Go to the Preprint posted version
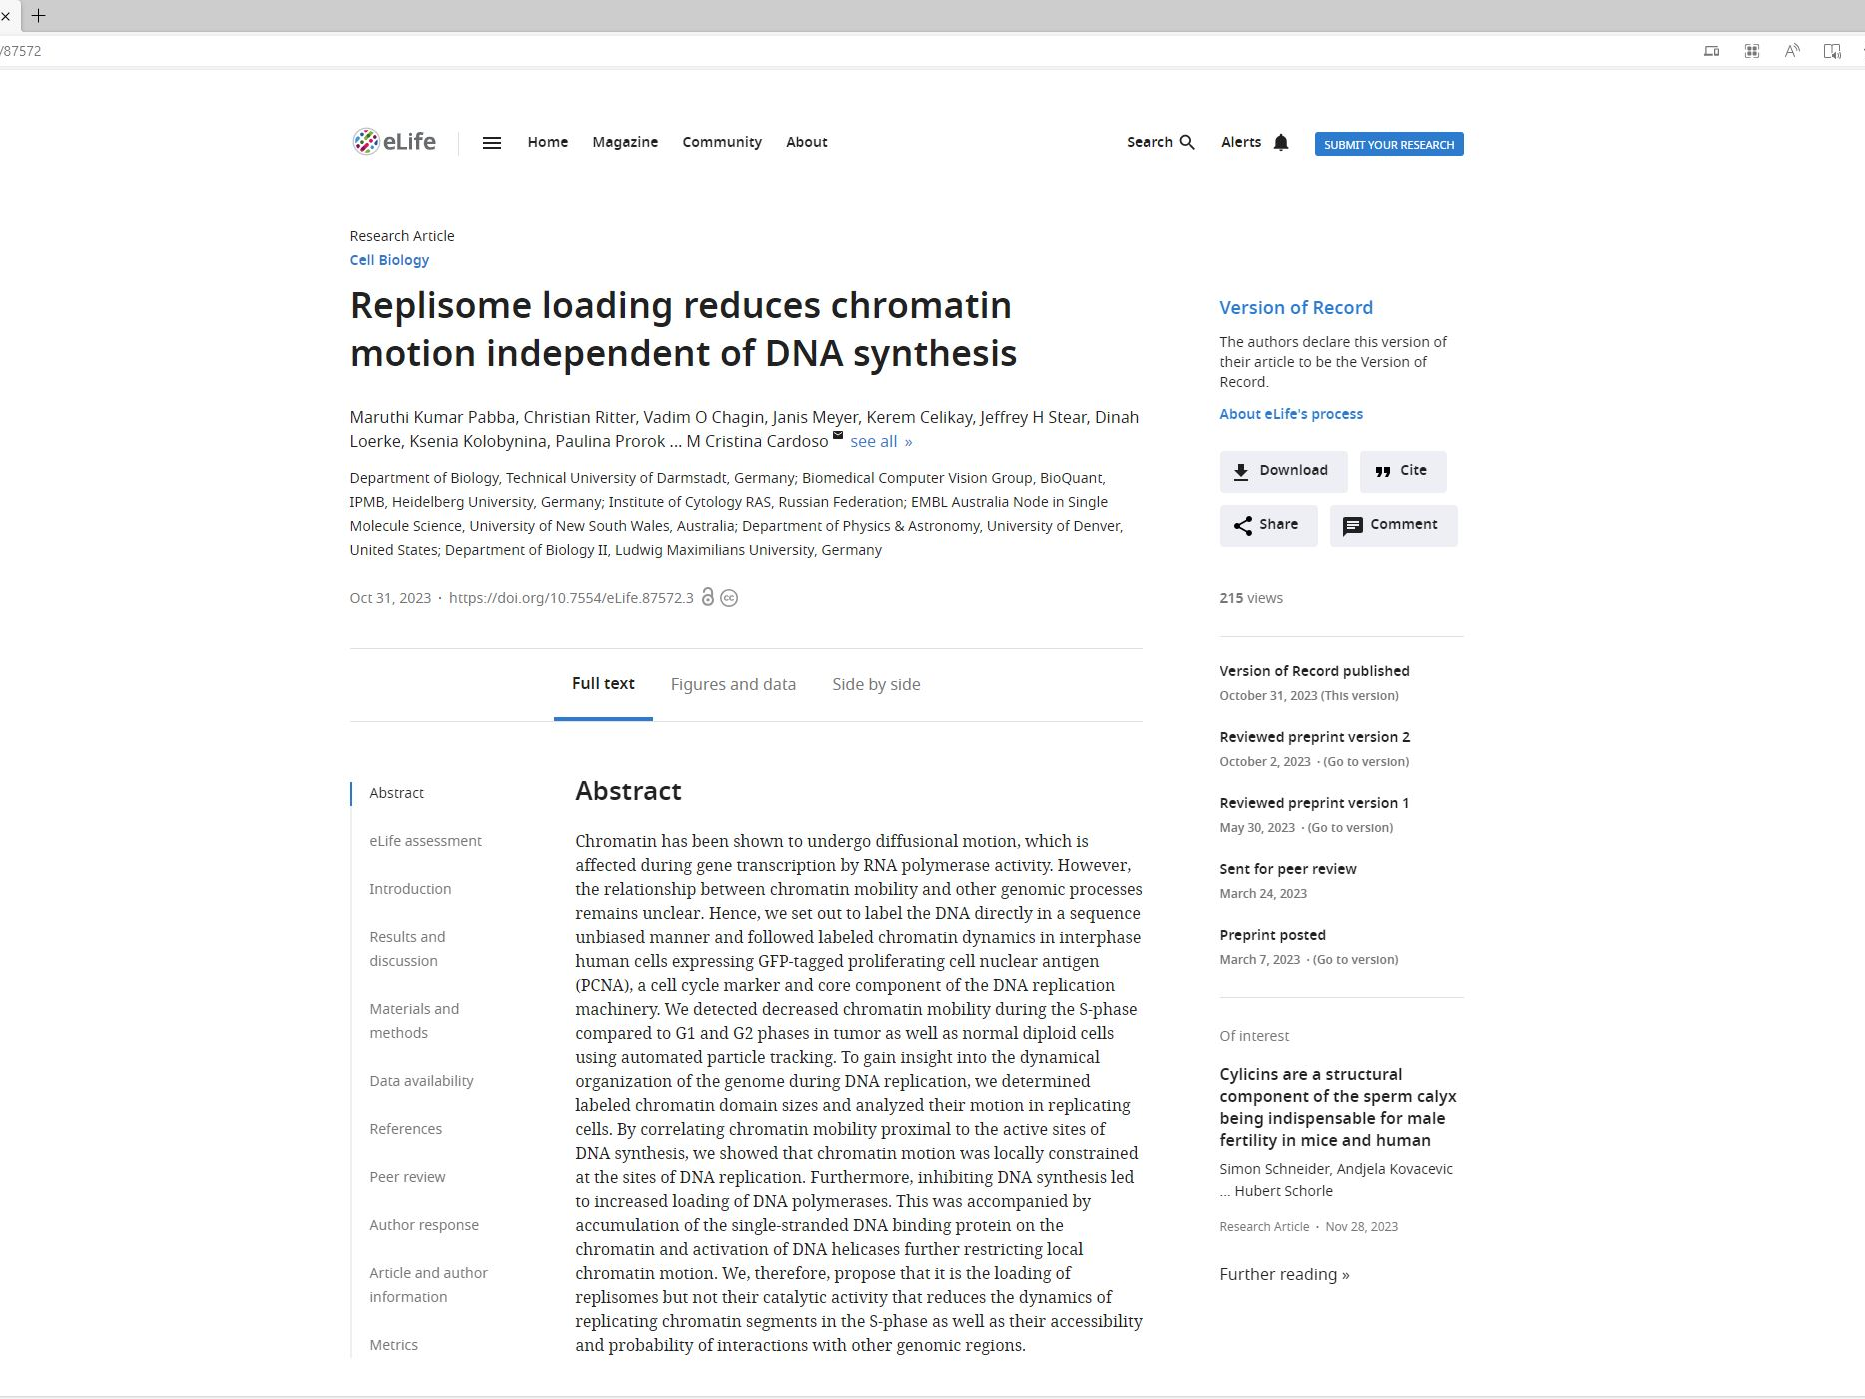 point(1355,960)
